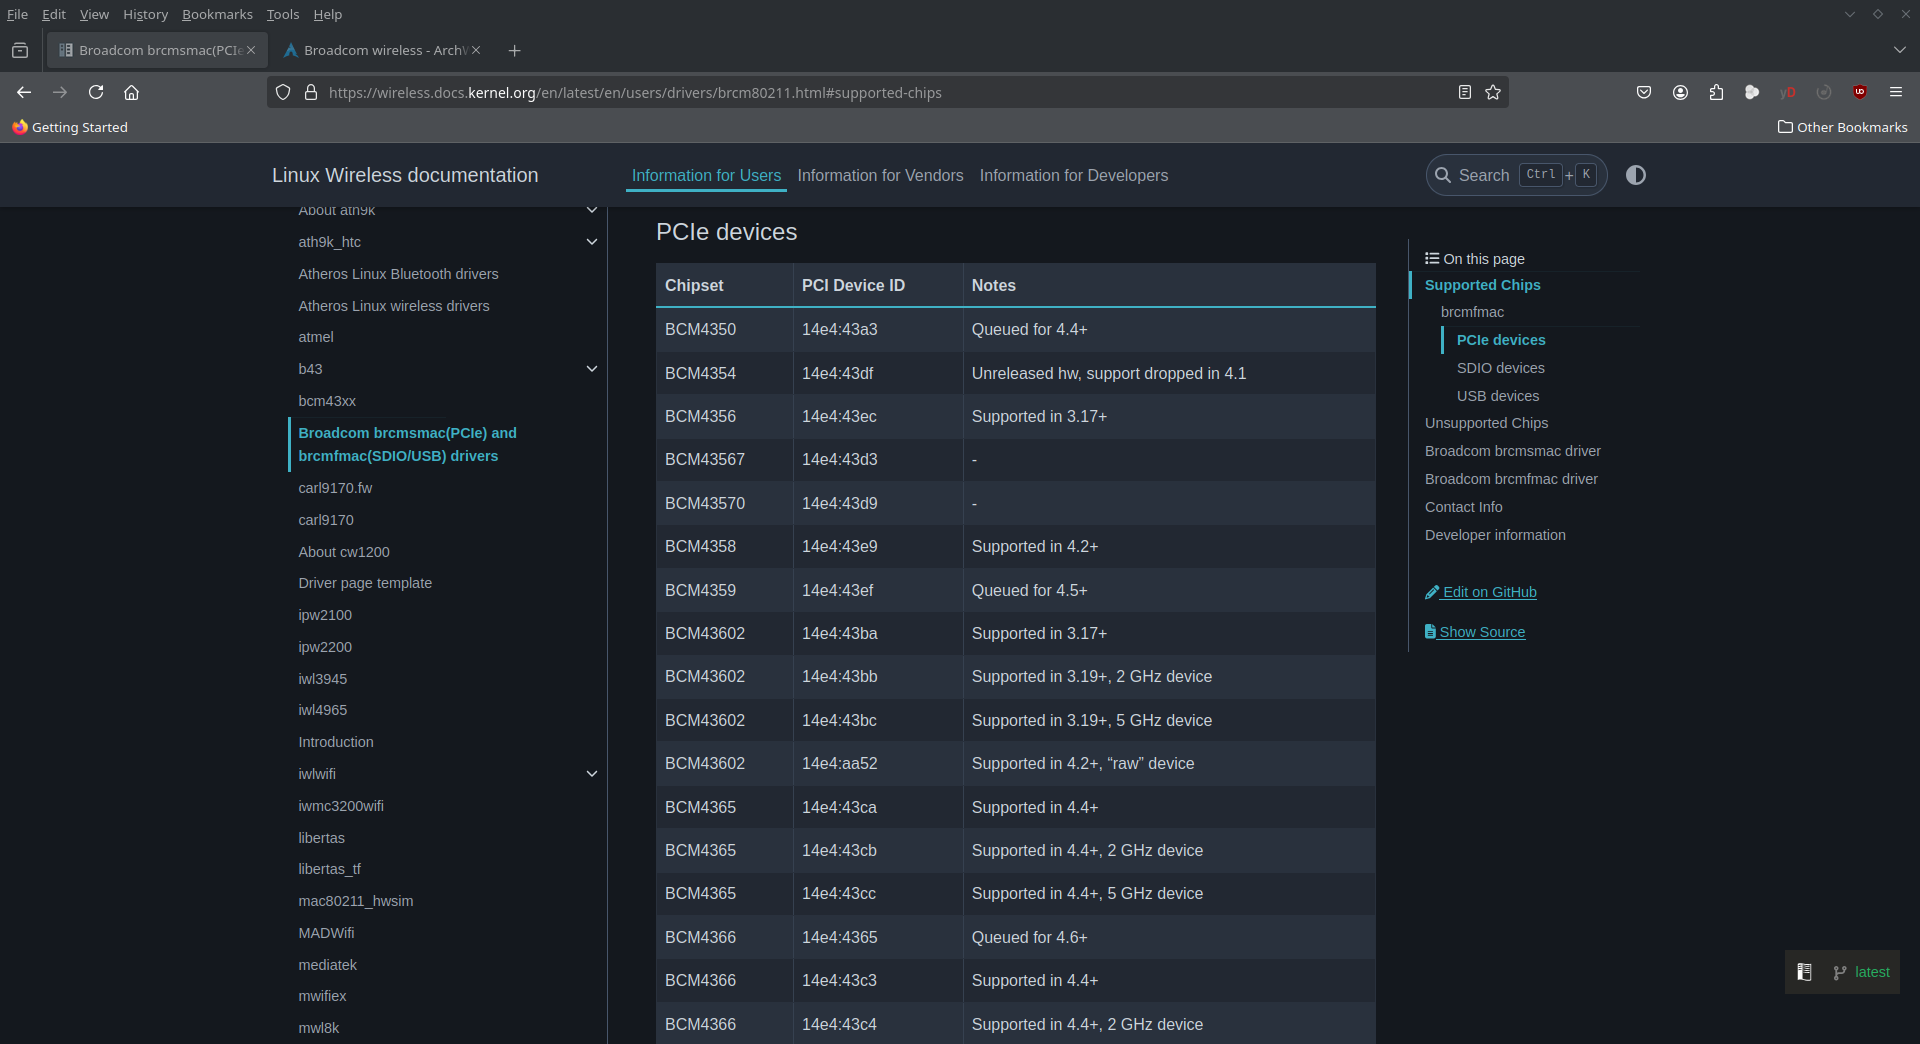Jump to USB devices section
The width and height of the screenshot is (1920, 1044).
click(x=1497, y=396)
